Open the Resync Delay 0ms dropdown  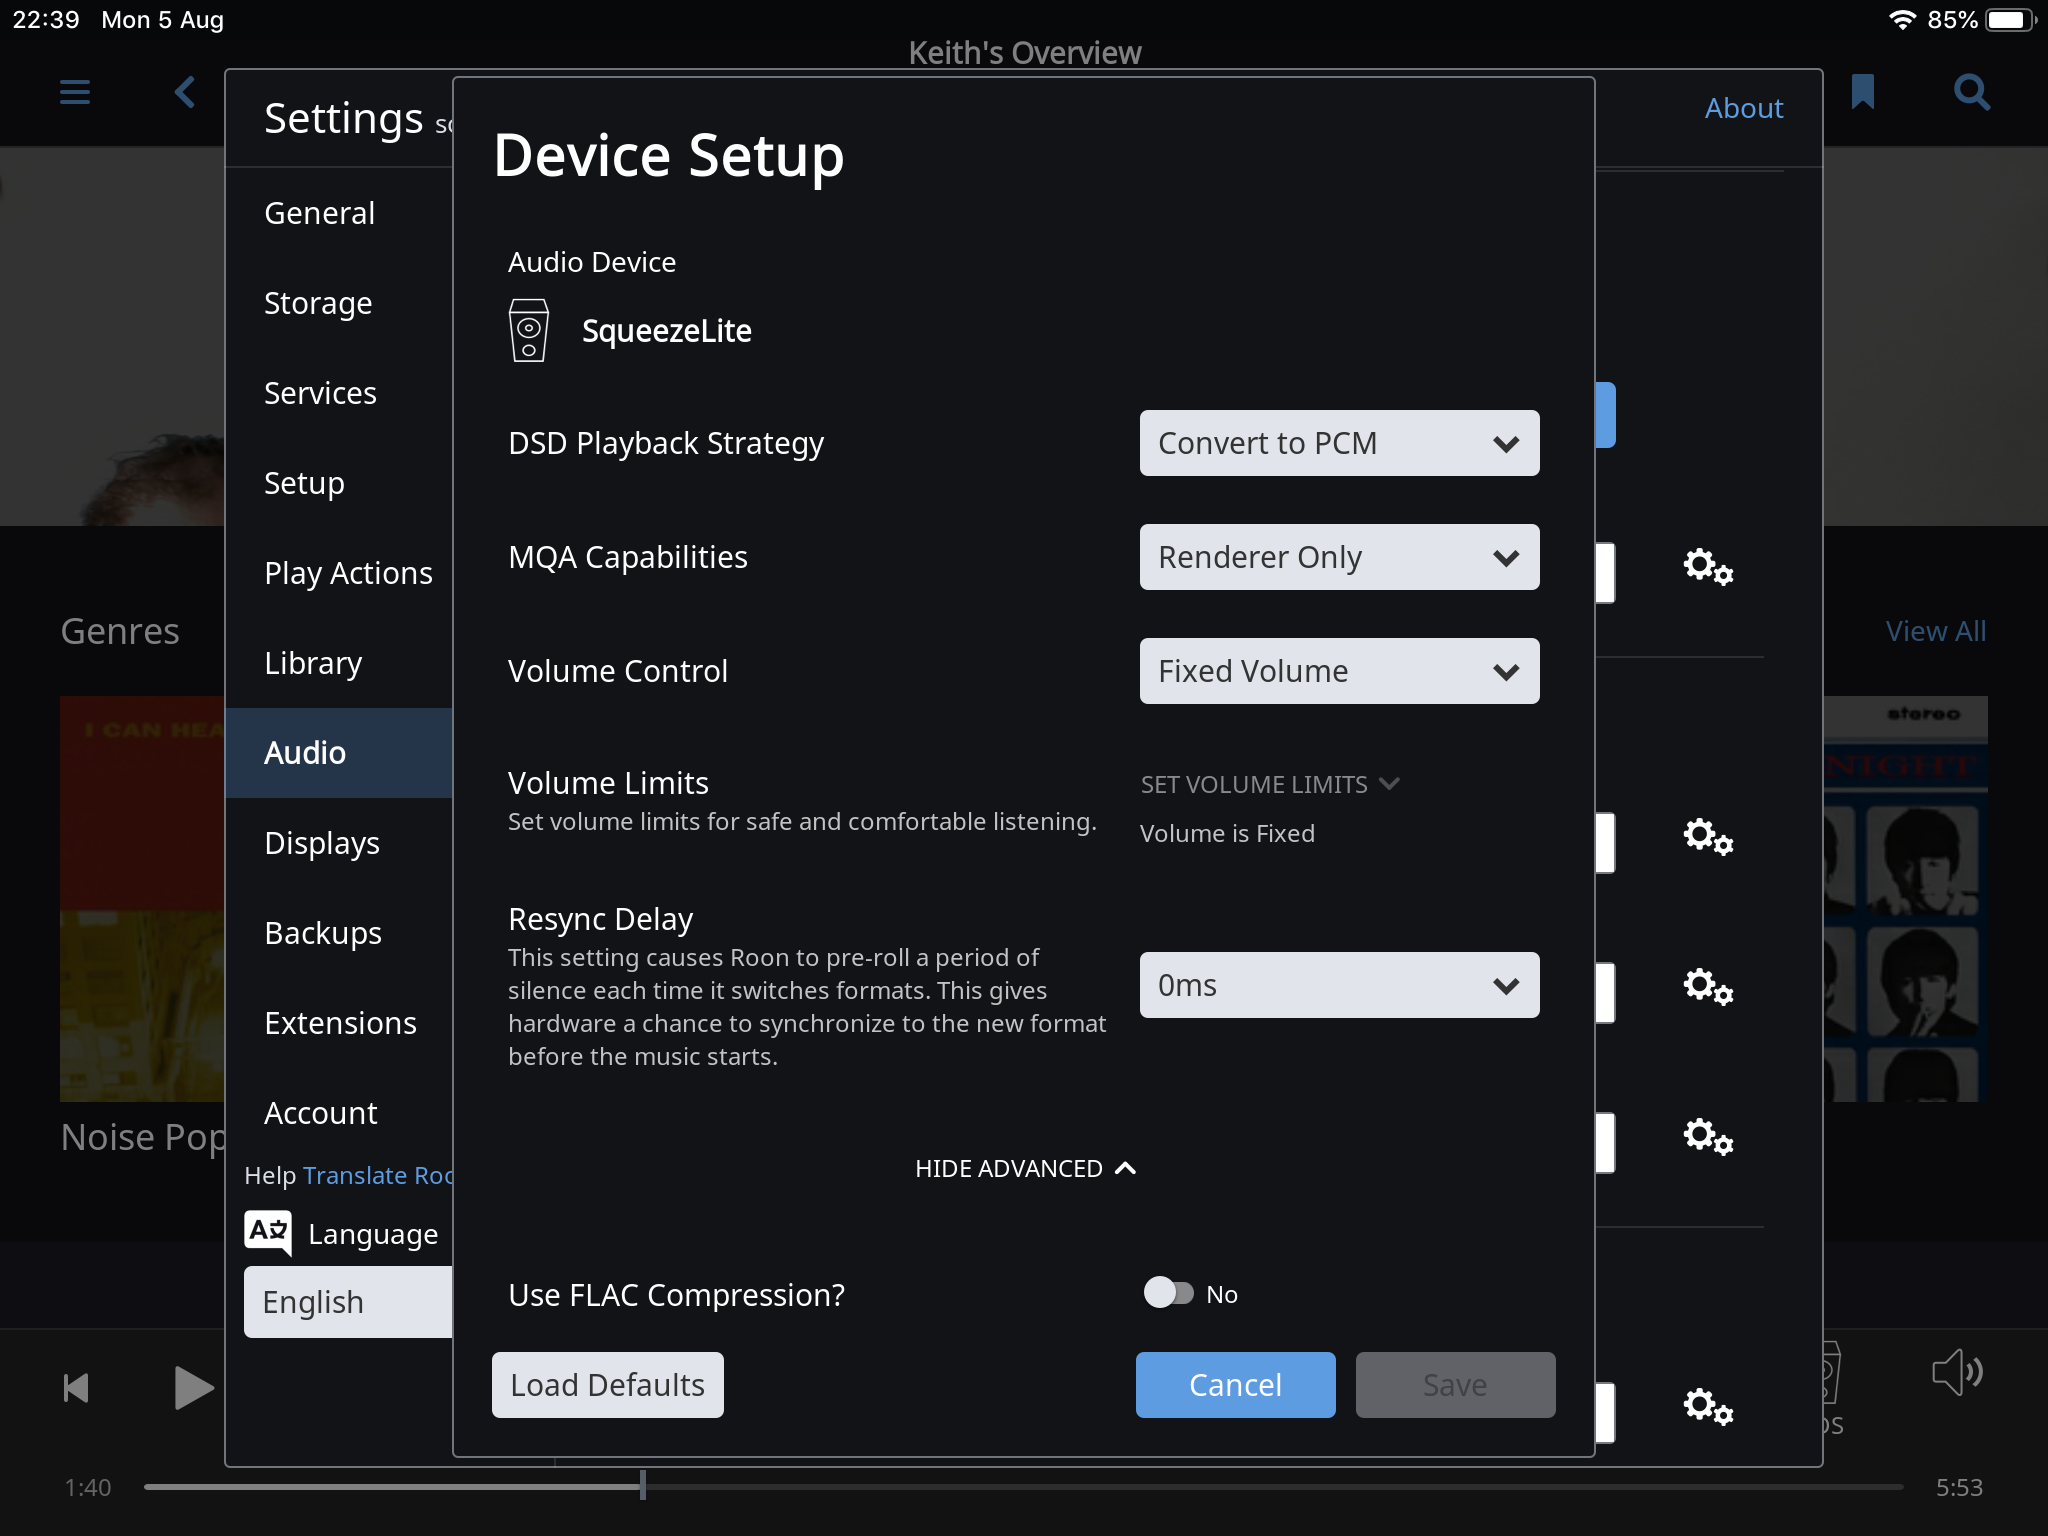coord(1339,985)
